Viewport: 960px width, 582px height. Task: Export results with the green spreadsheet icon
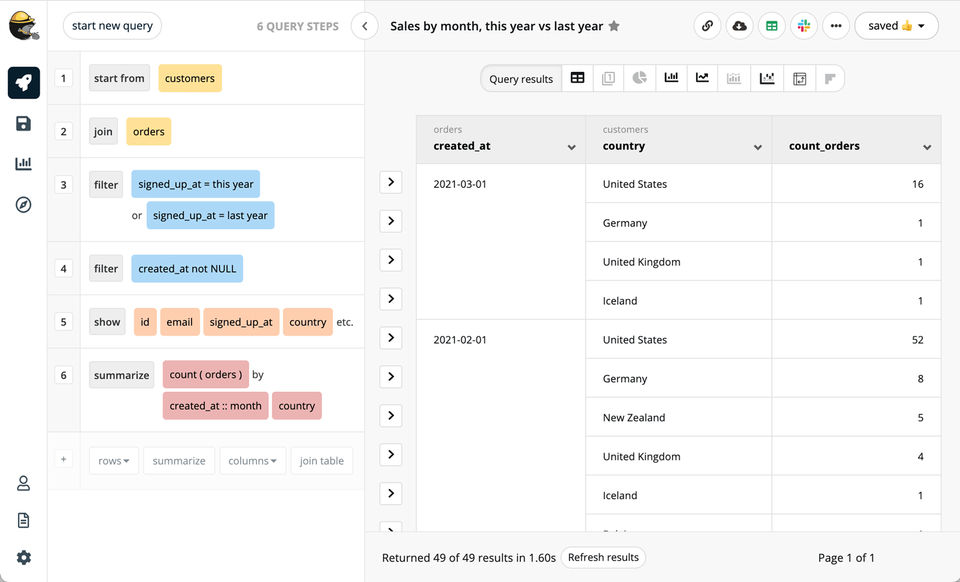[772, 26]
